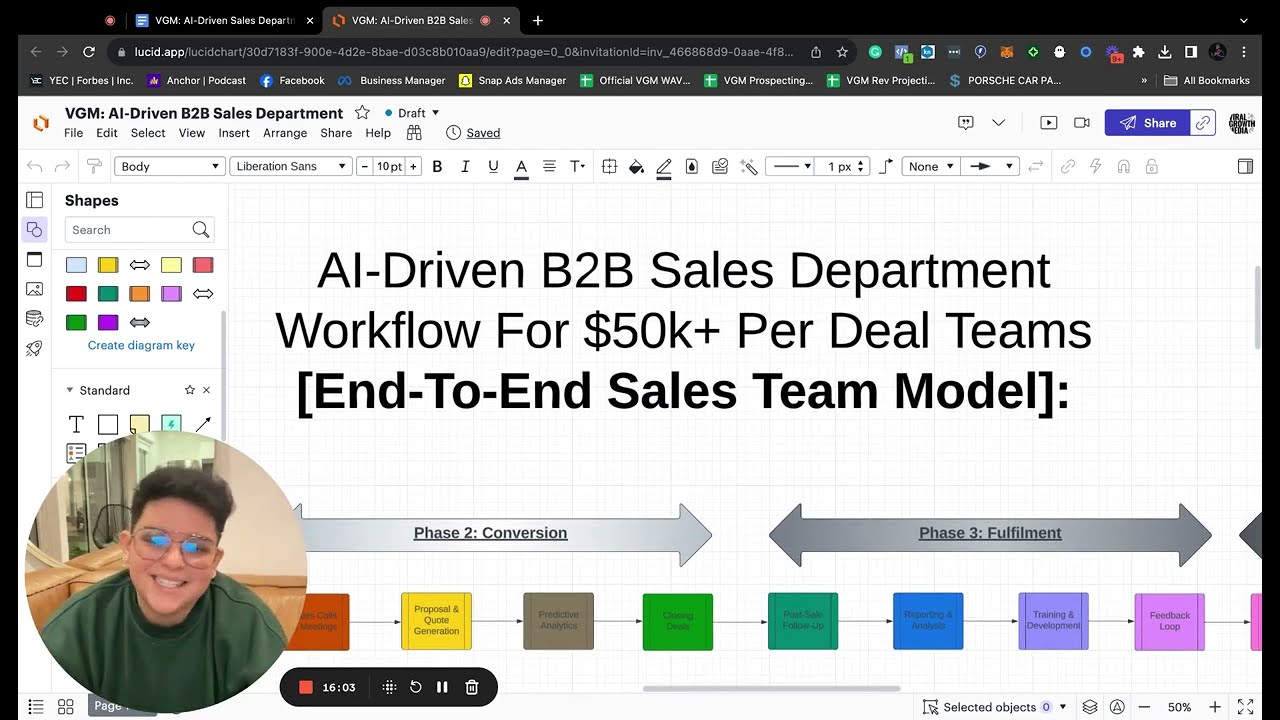Copy share link icon next to Share
This screenshot has width=1280, height=720.
click(1204, 122)
